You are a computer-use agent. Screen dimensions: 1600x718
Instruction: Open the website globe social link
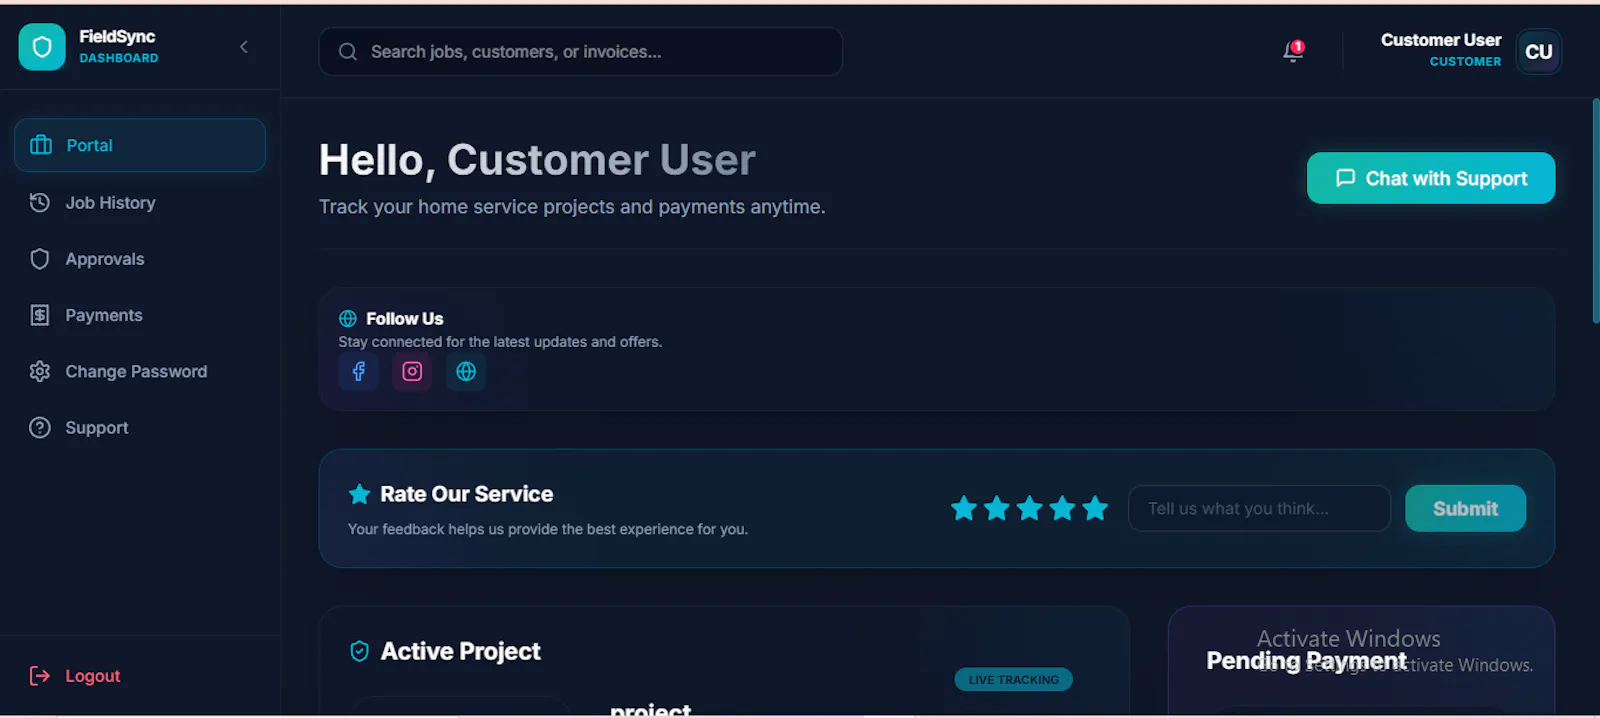click(466, 371)
